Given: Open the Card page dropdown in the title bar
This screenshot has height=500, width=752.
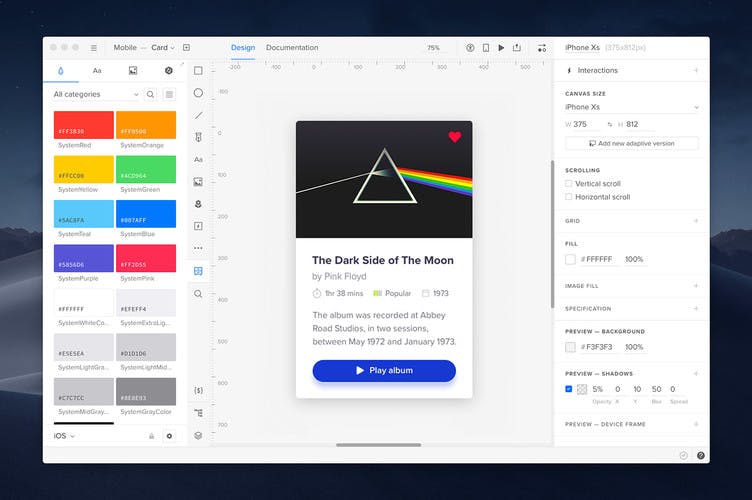Looking at the screenshot, I should [x=163, y=47].
